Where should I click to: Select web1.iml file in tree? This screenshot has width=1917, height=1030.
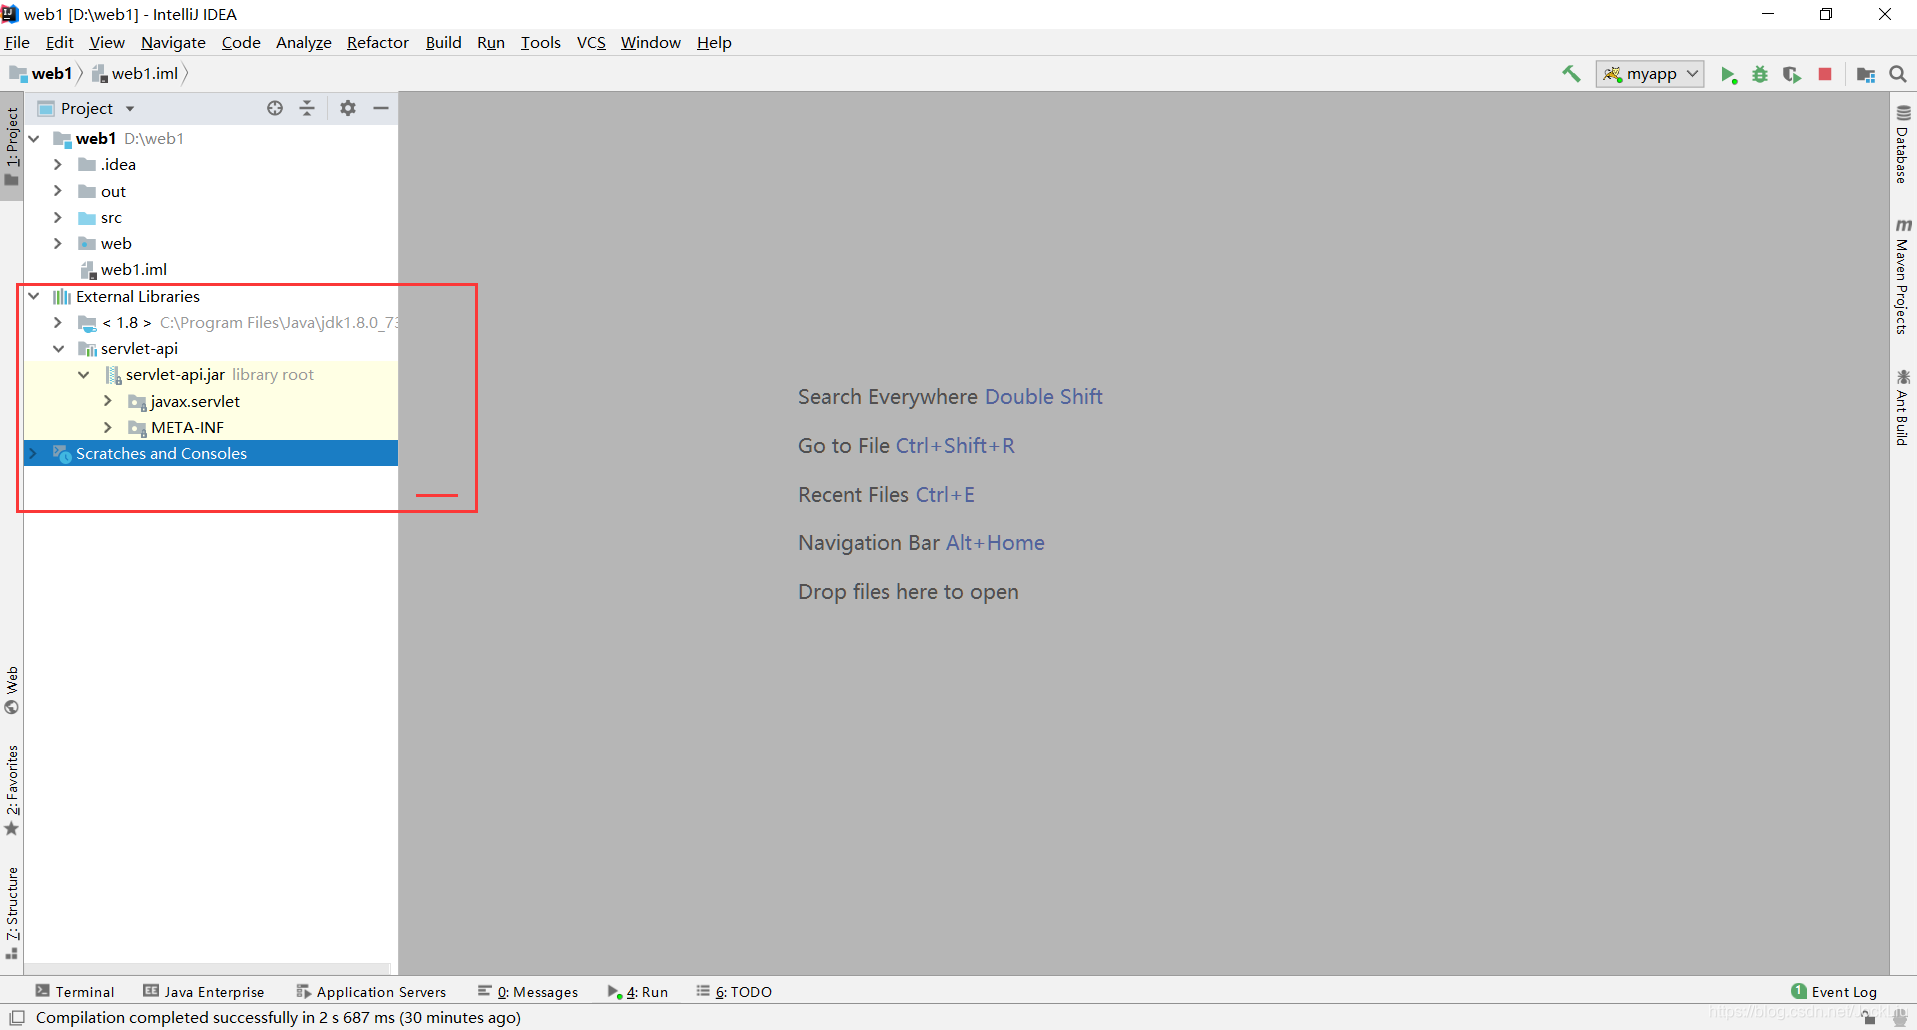coord(211,270)
